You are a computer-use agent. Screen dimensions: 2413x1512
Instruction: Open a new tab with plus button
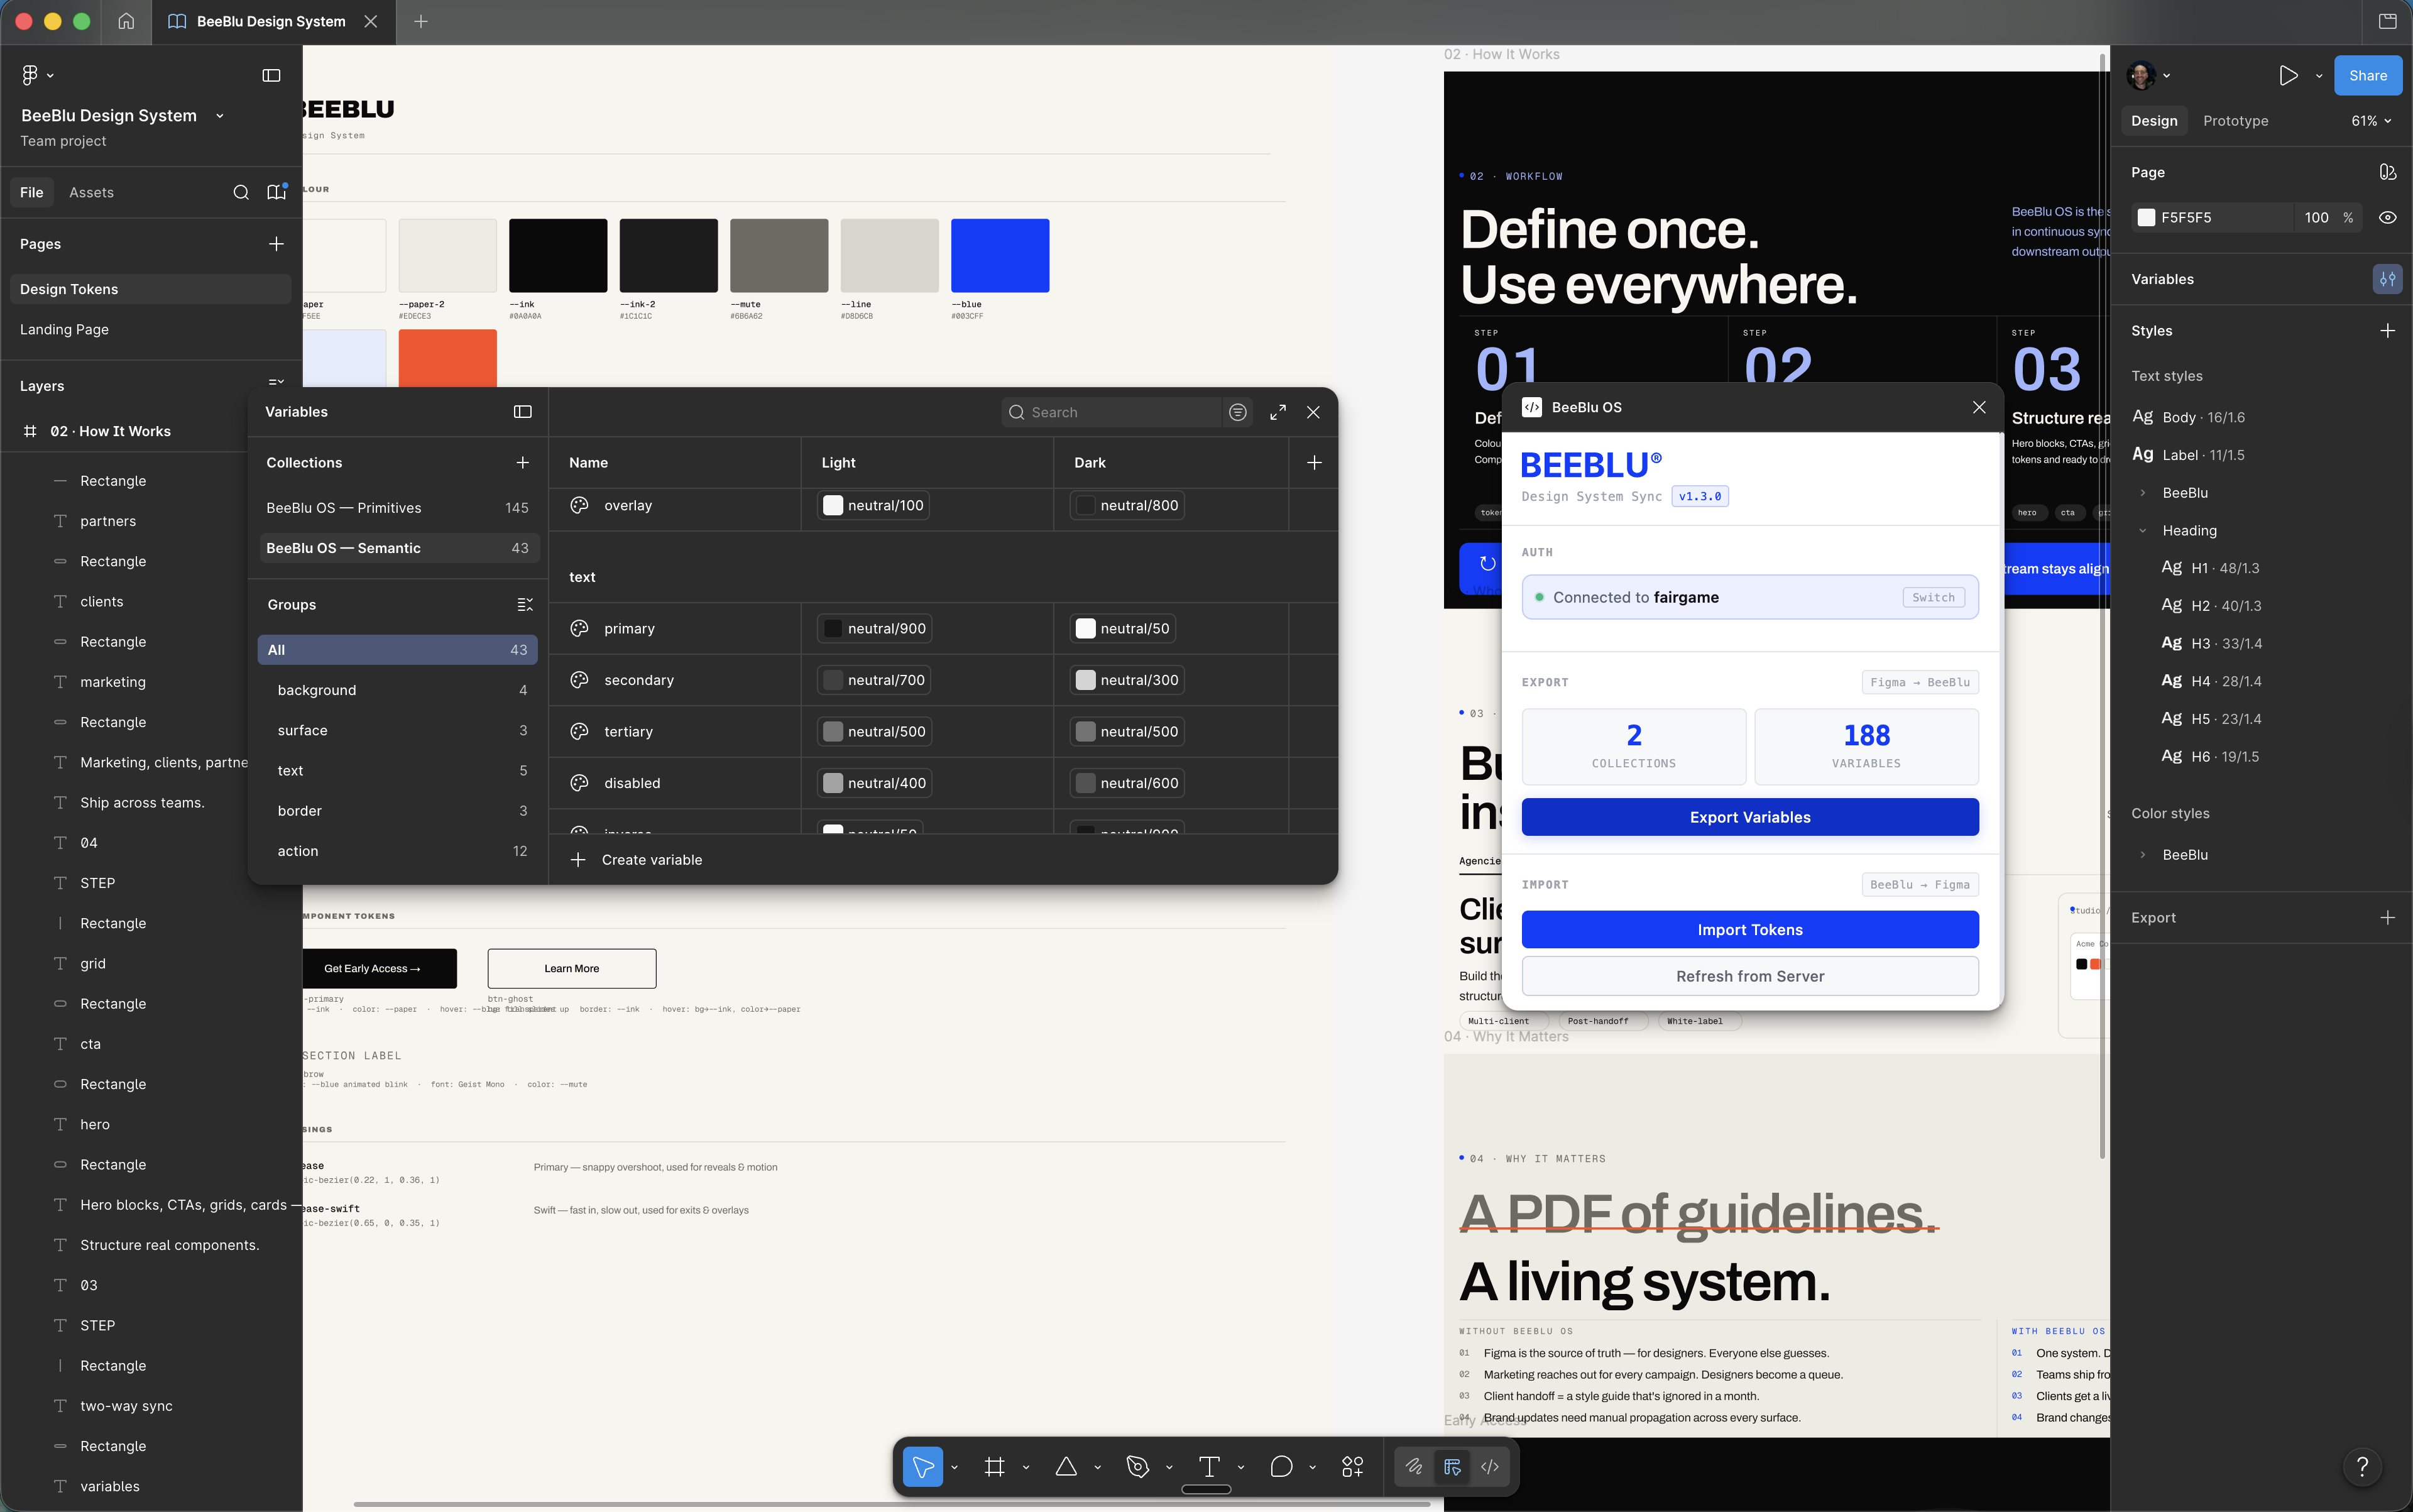coord(421,21)
